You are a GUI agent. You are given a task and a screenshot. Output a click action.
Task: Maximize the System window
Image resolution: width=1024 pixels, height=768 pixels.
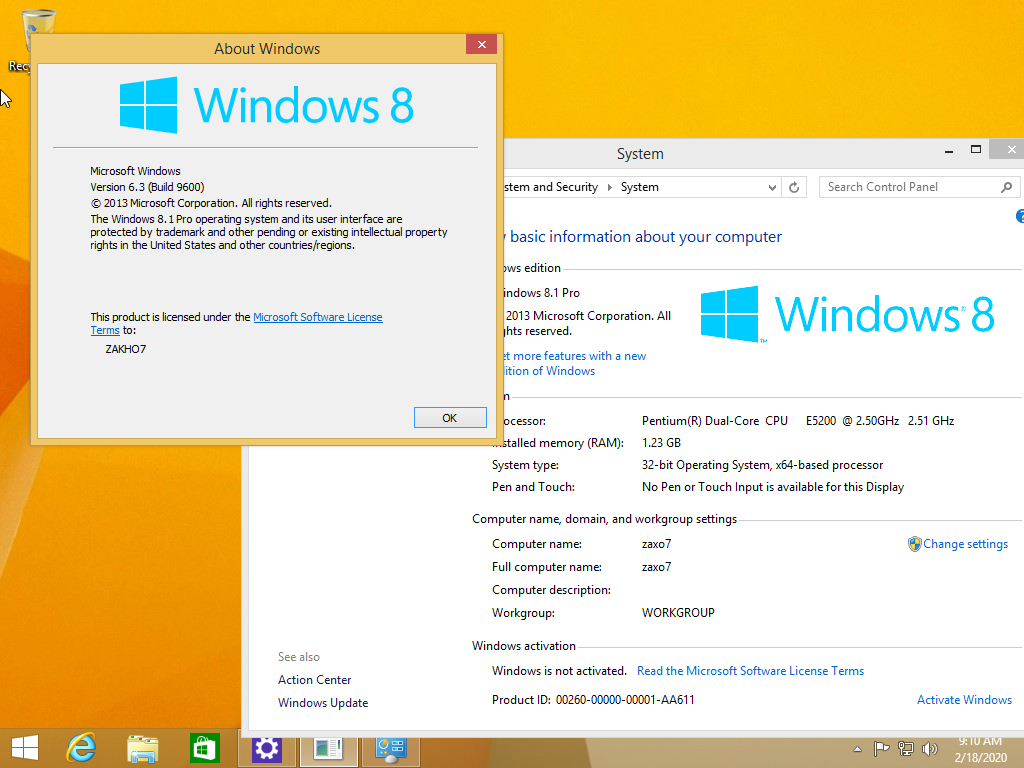click(976, 150)
